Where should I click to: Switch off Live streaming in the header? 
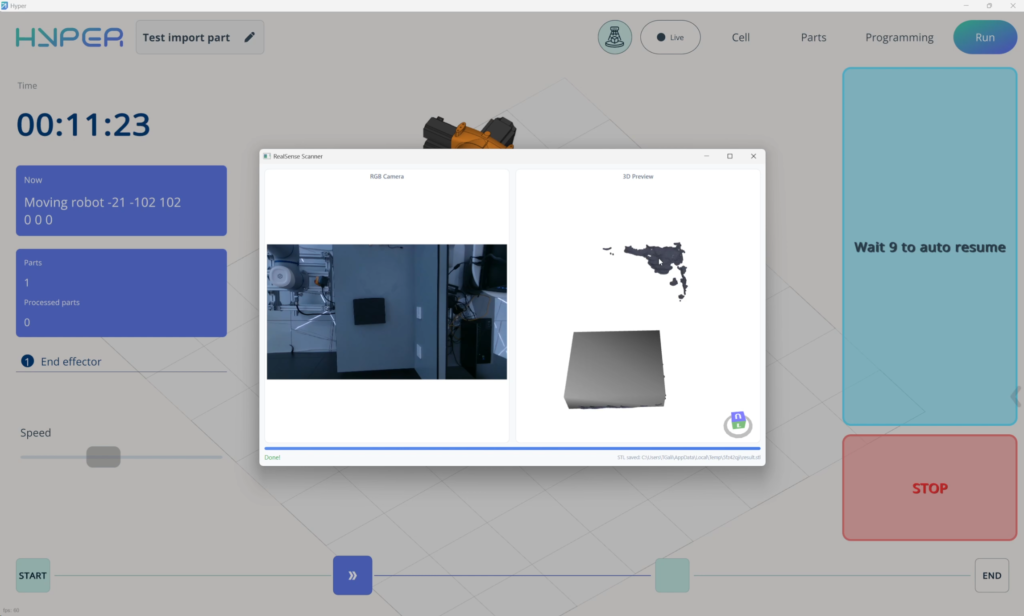click(x=670, y=37)
